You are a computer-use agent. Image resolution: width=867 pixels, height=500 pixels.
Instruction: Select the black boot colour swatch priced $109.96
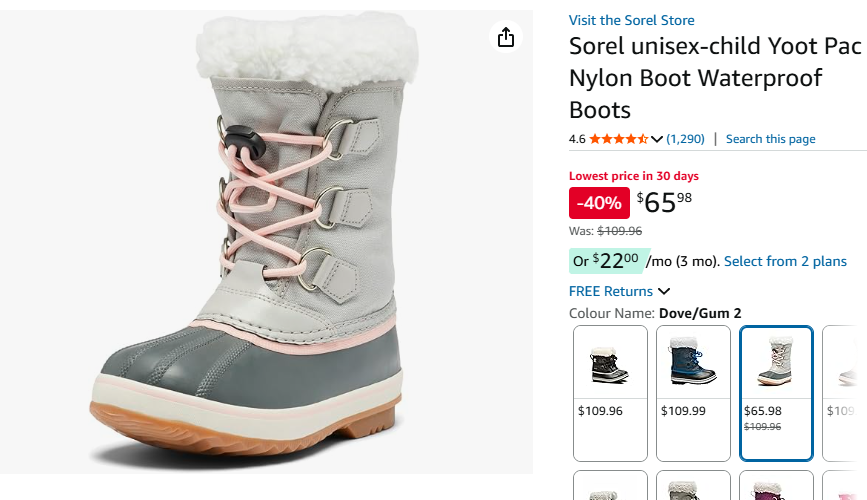(x=610, y=393)
